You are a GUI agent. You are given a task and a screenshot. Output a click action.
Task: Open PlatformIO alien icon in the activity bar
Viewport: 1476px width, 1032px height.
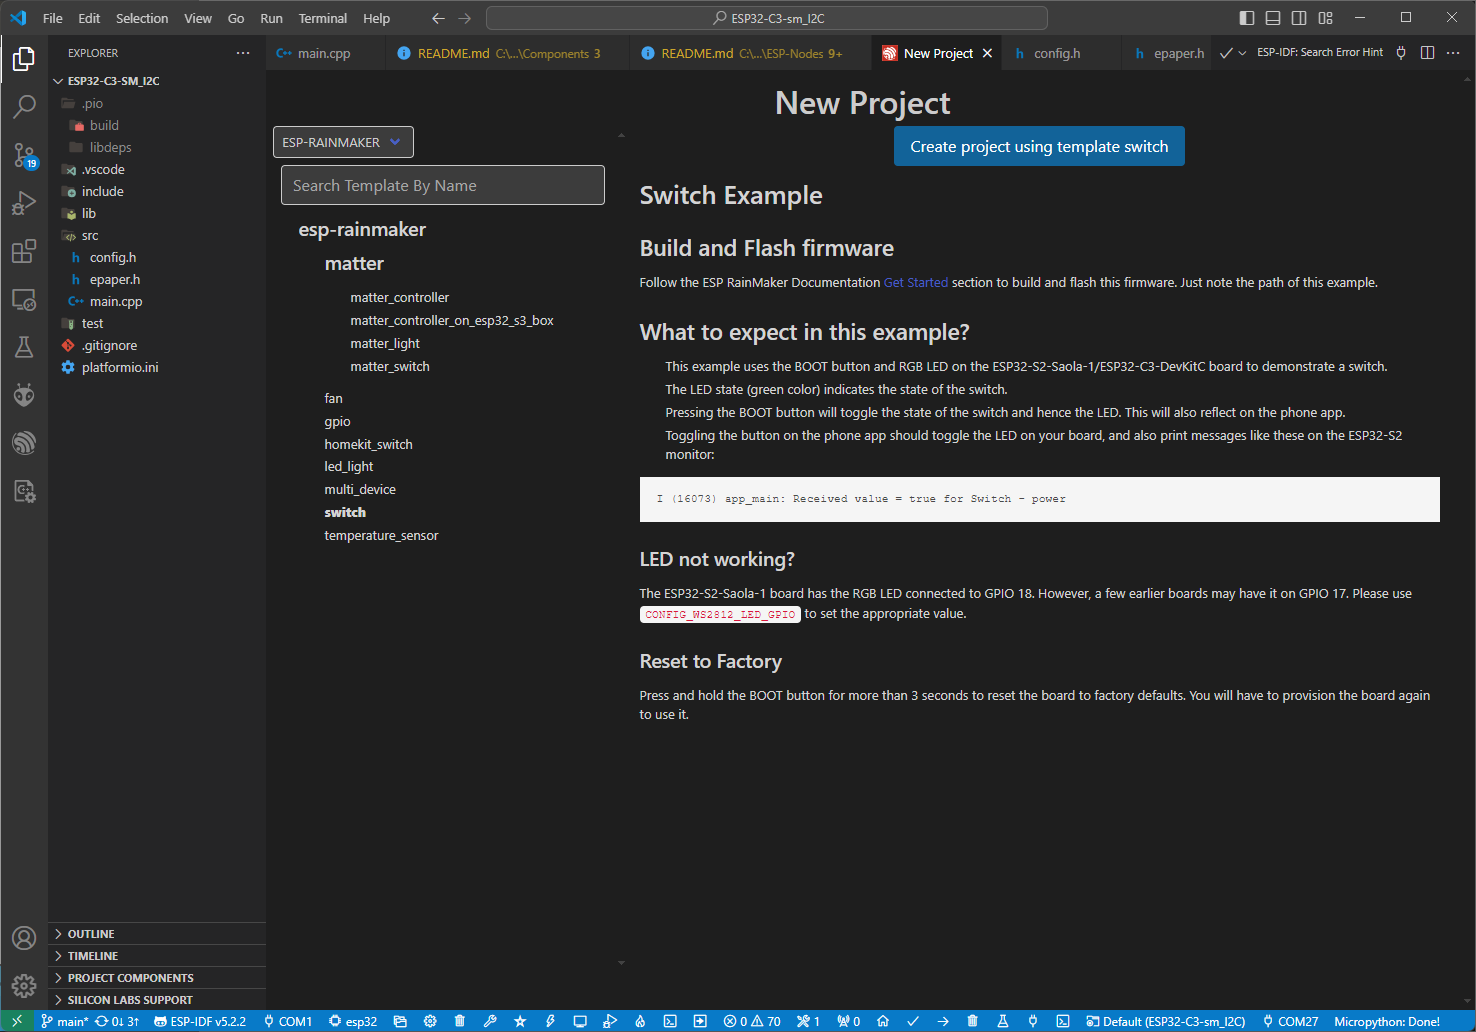[24, 395]
